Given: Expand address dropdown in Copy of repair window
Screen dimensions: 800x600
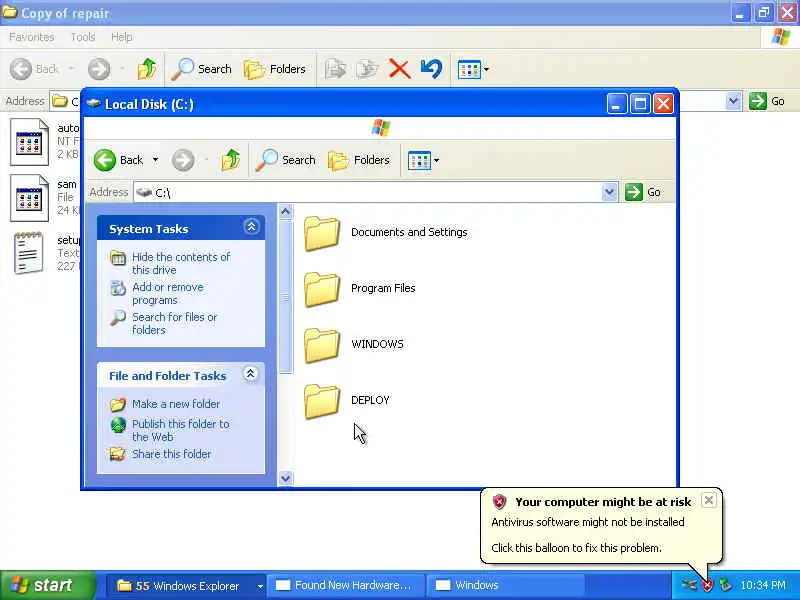Looking at the screenshot, I should (734, 101).
